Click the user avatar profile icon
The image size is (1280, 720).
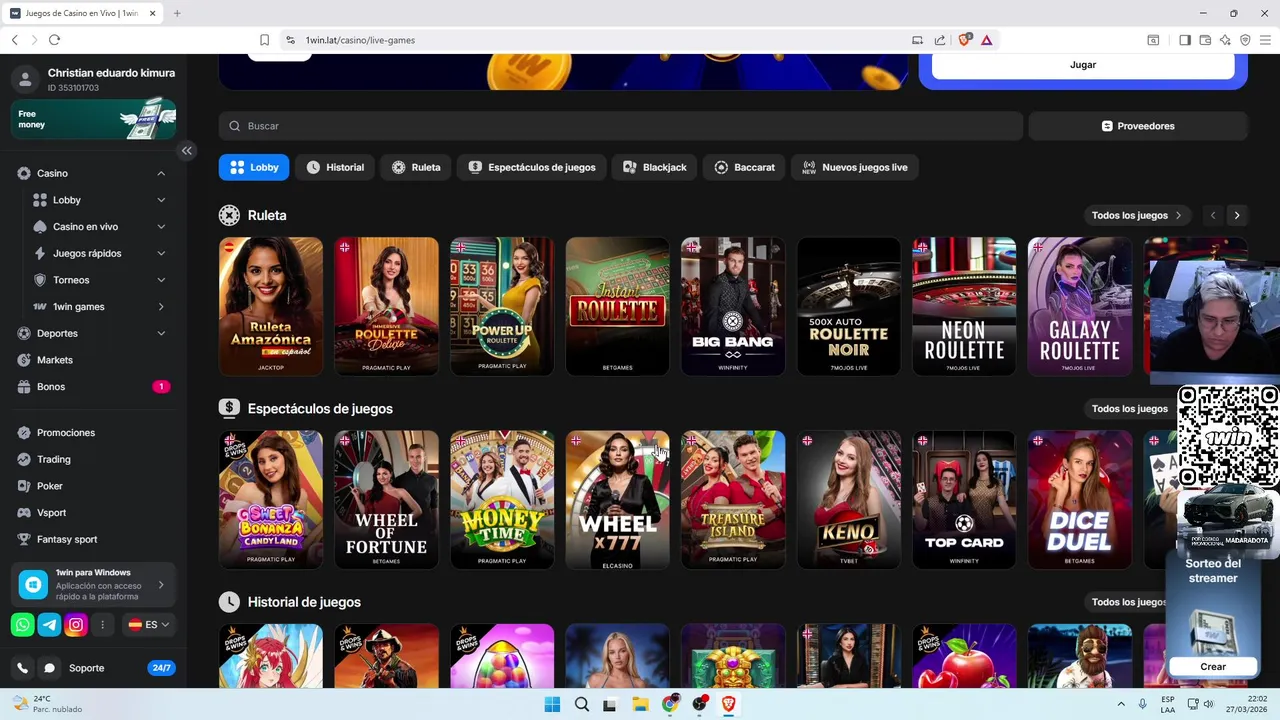(25, 79)
